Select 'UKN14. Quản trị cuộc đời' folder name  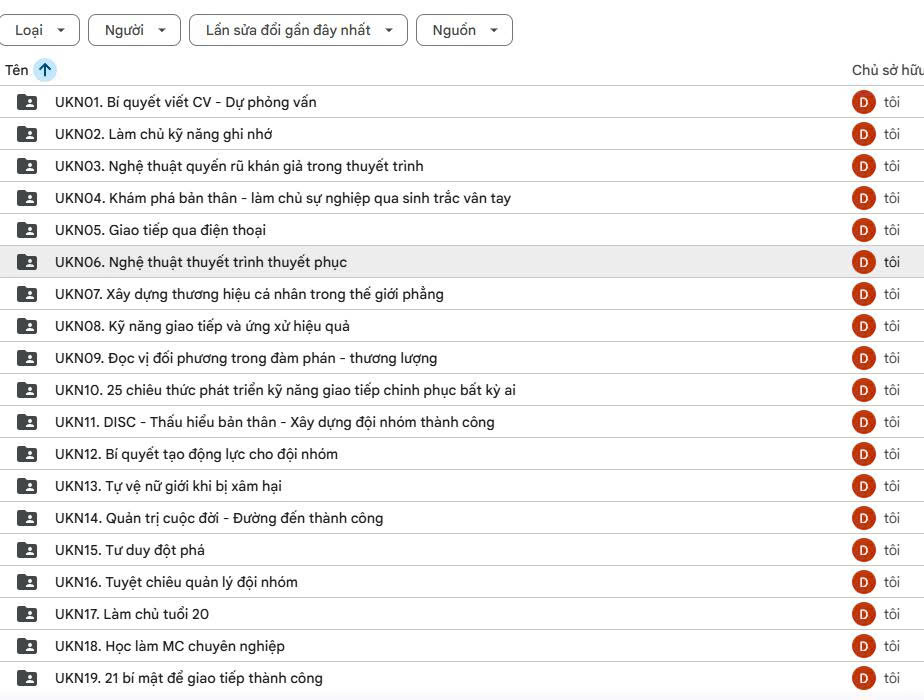coord(219,518)
